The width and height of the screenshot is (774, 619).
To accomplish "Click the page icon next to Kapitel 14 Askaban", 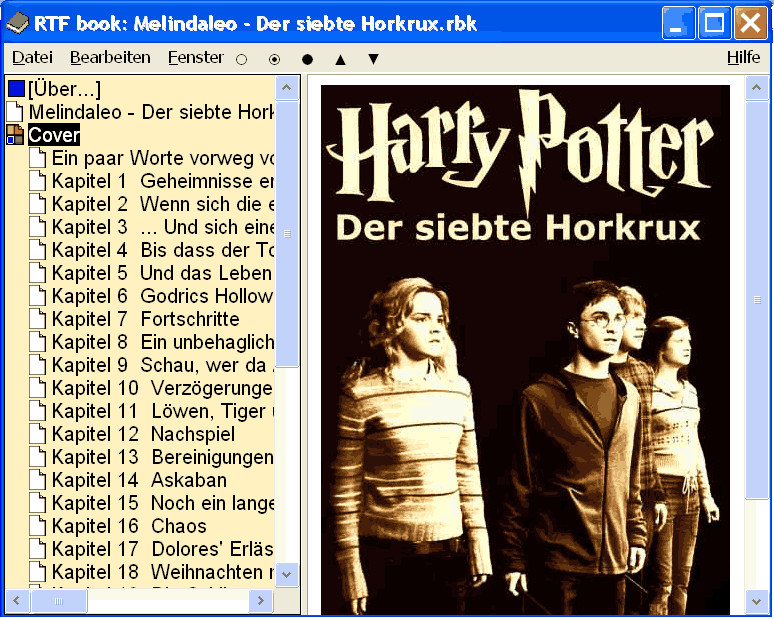I will [x=38, y=480].
